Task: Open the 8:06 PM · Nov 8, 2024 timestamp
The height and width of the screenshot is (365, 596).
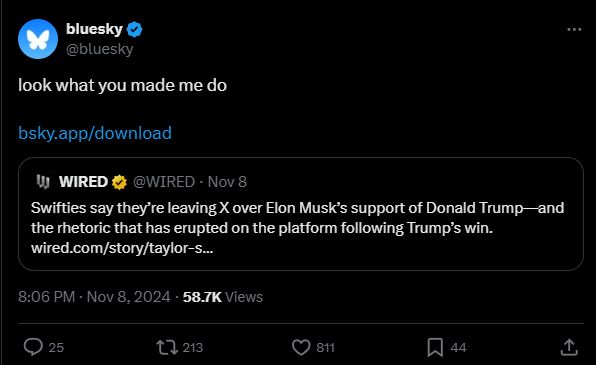Action: pyautogui.click(x=94, y=297)
